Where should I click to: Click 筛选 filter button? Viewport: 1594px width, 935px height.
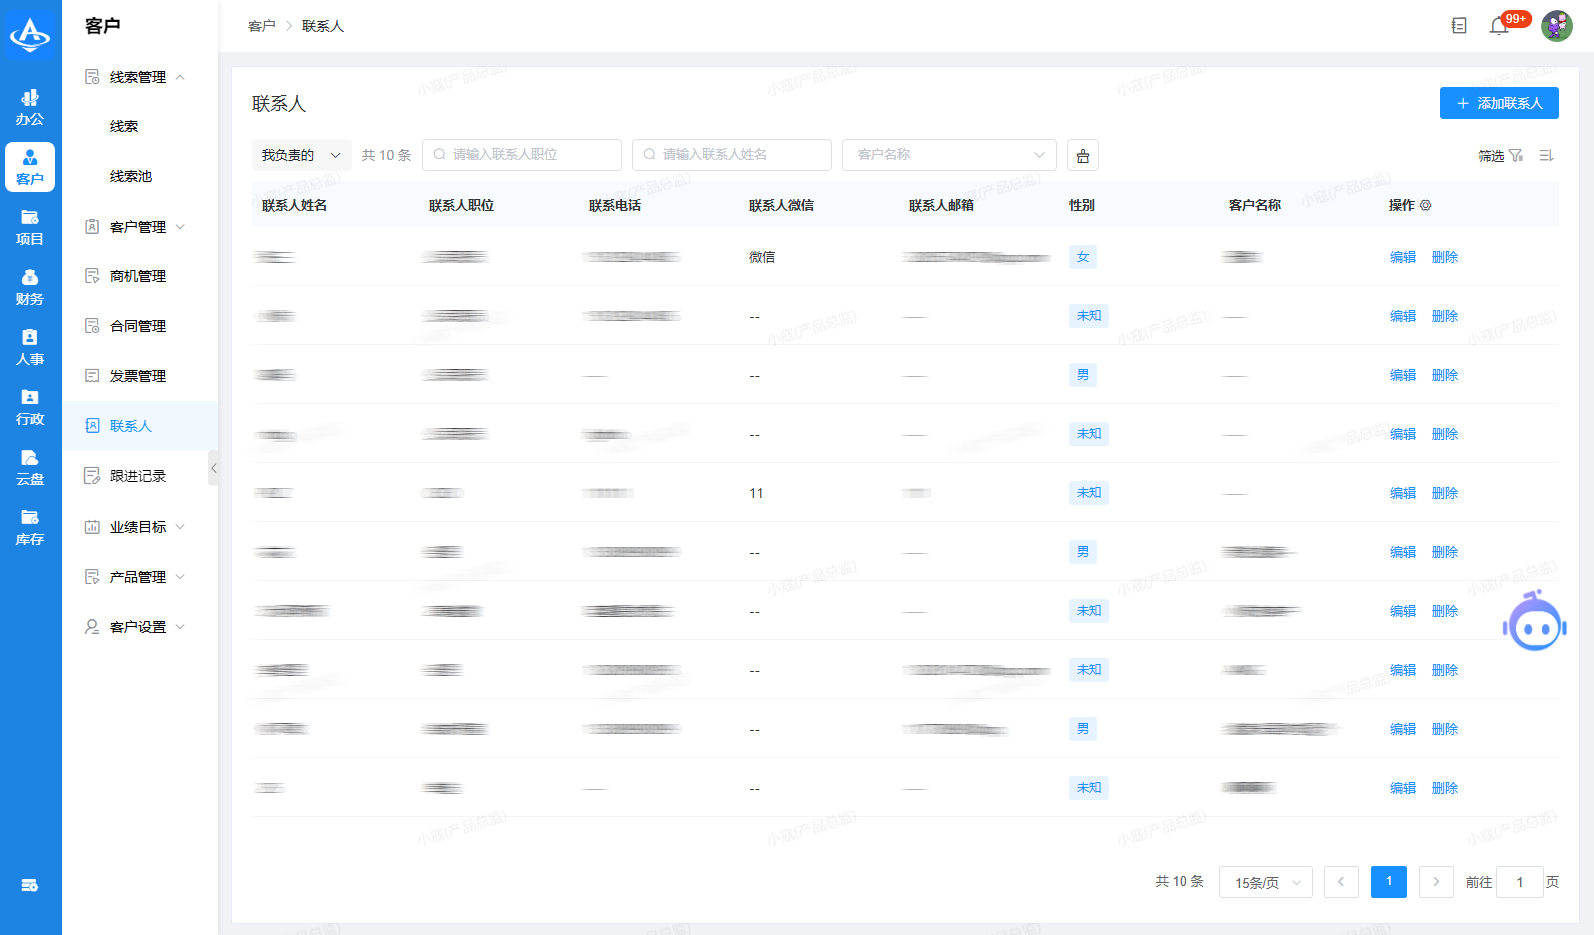click(1500, 155)
